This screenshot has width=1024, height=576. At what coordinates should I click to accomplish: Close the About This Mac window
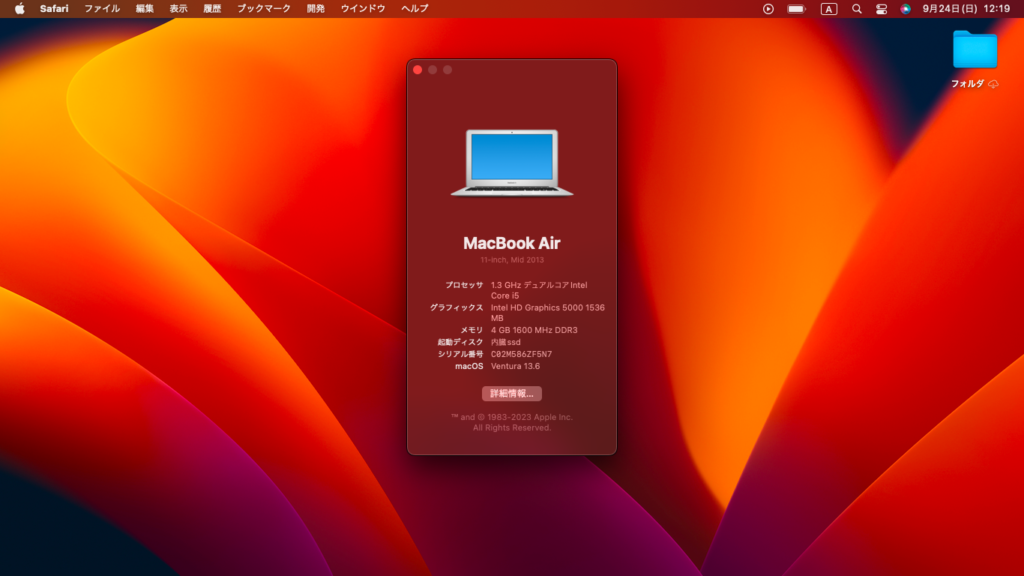click(x=418, y=70)
